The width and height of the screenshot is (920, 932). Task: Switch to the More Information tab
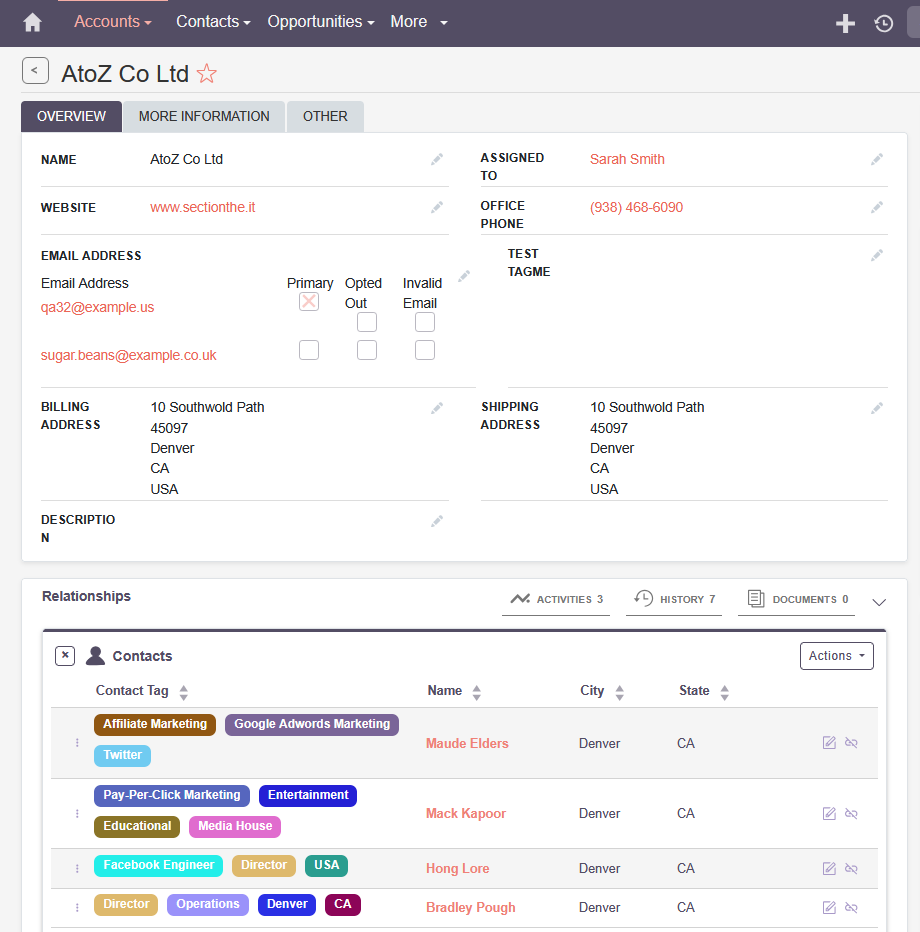coord(204,116)
